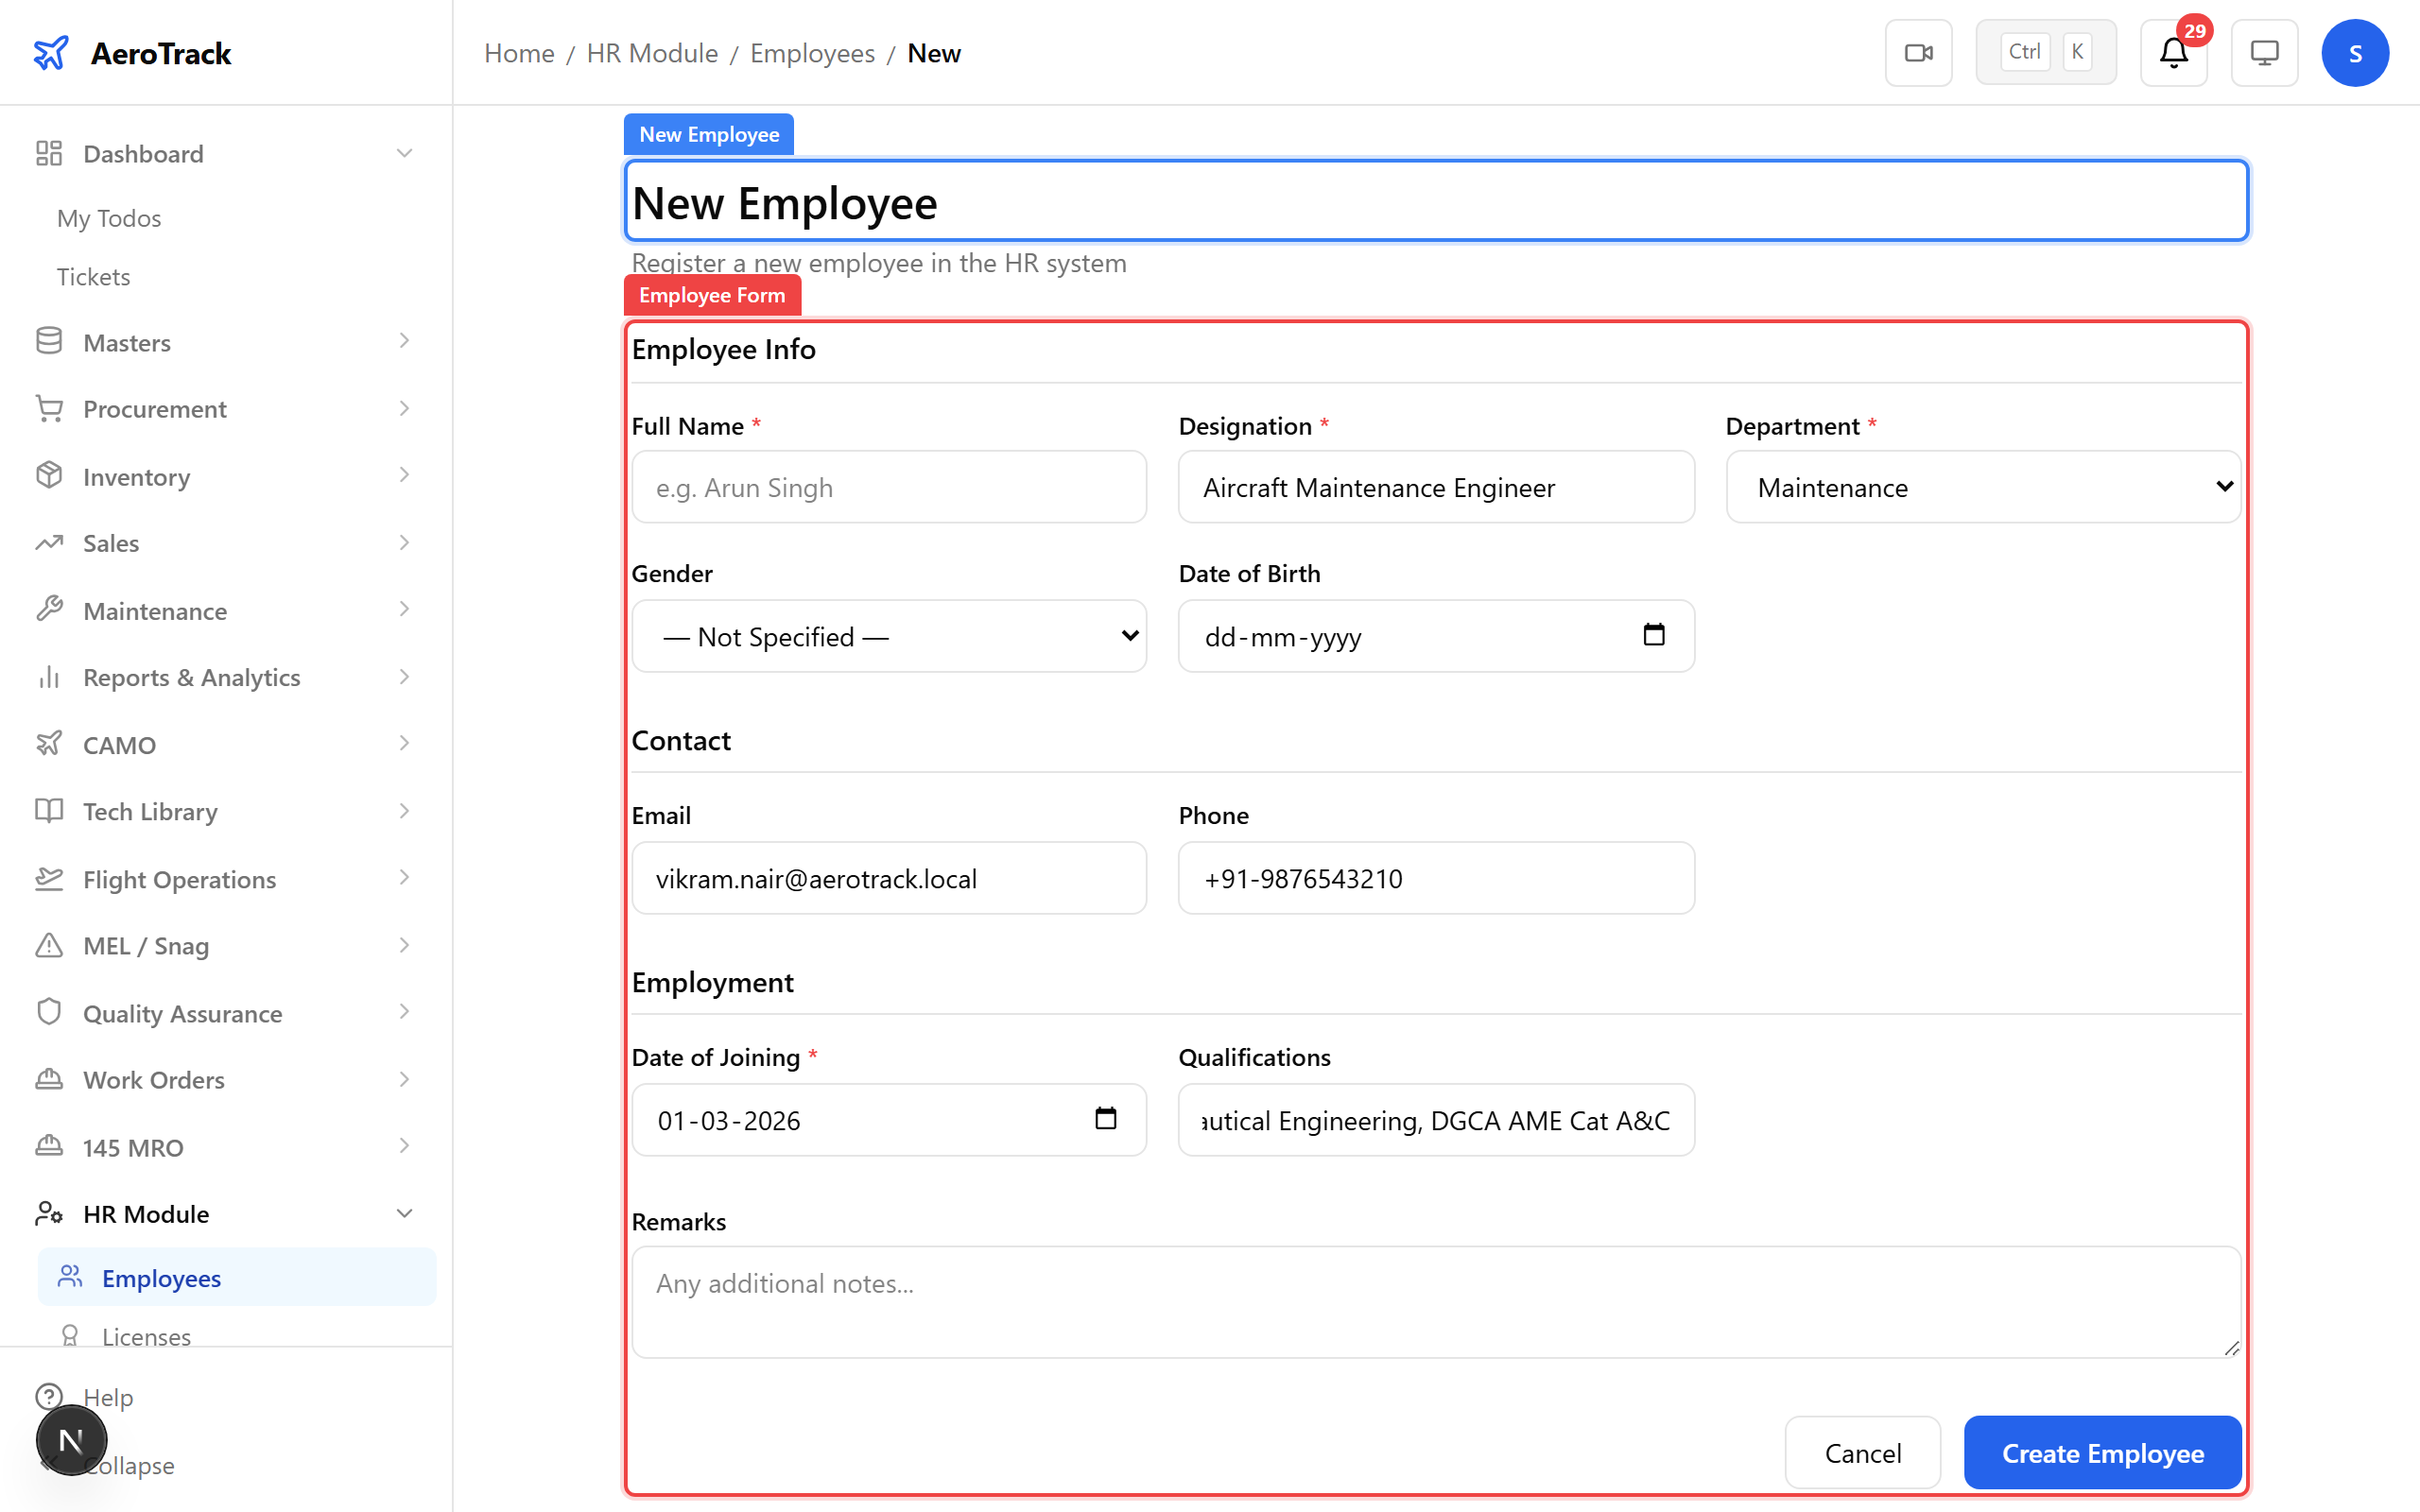Click the Cancel button
The height and width of the screenshot is (1512, 2420).
pos(1861,1452)
